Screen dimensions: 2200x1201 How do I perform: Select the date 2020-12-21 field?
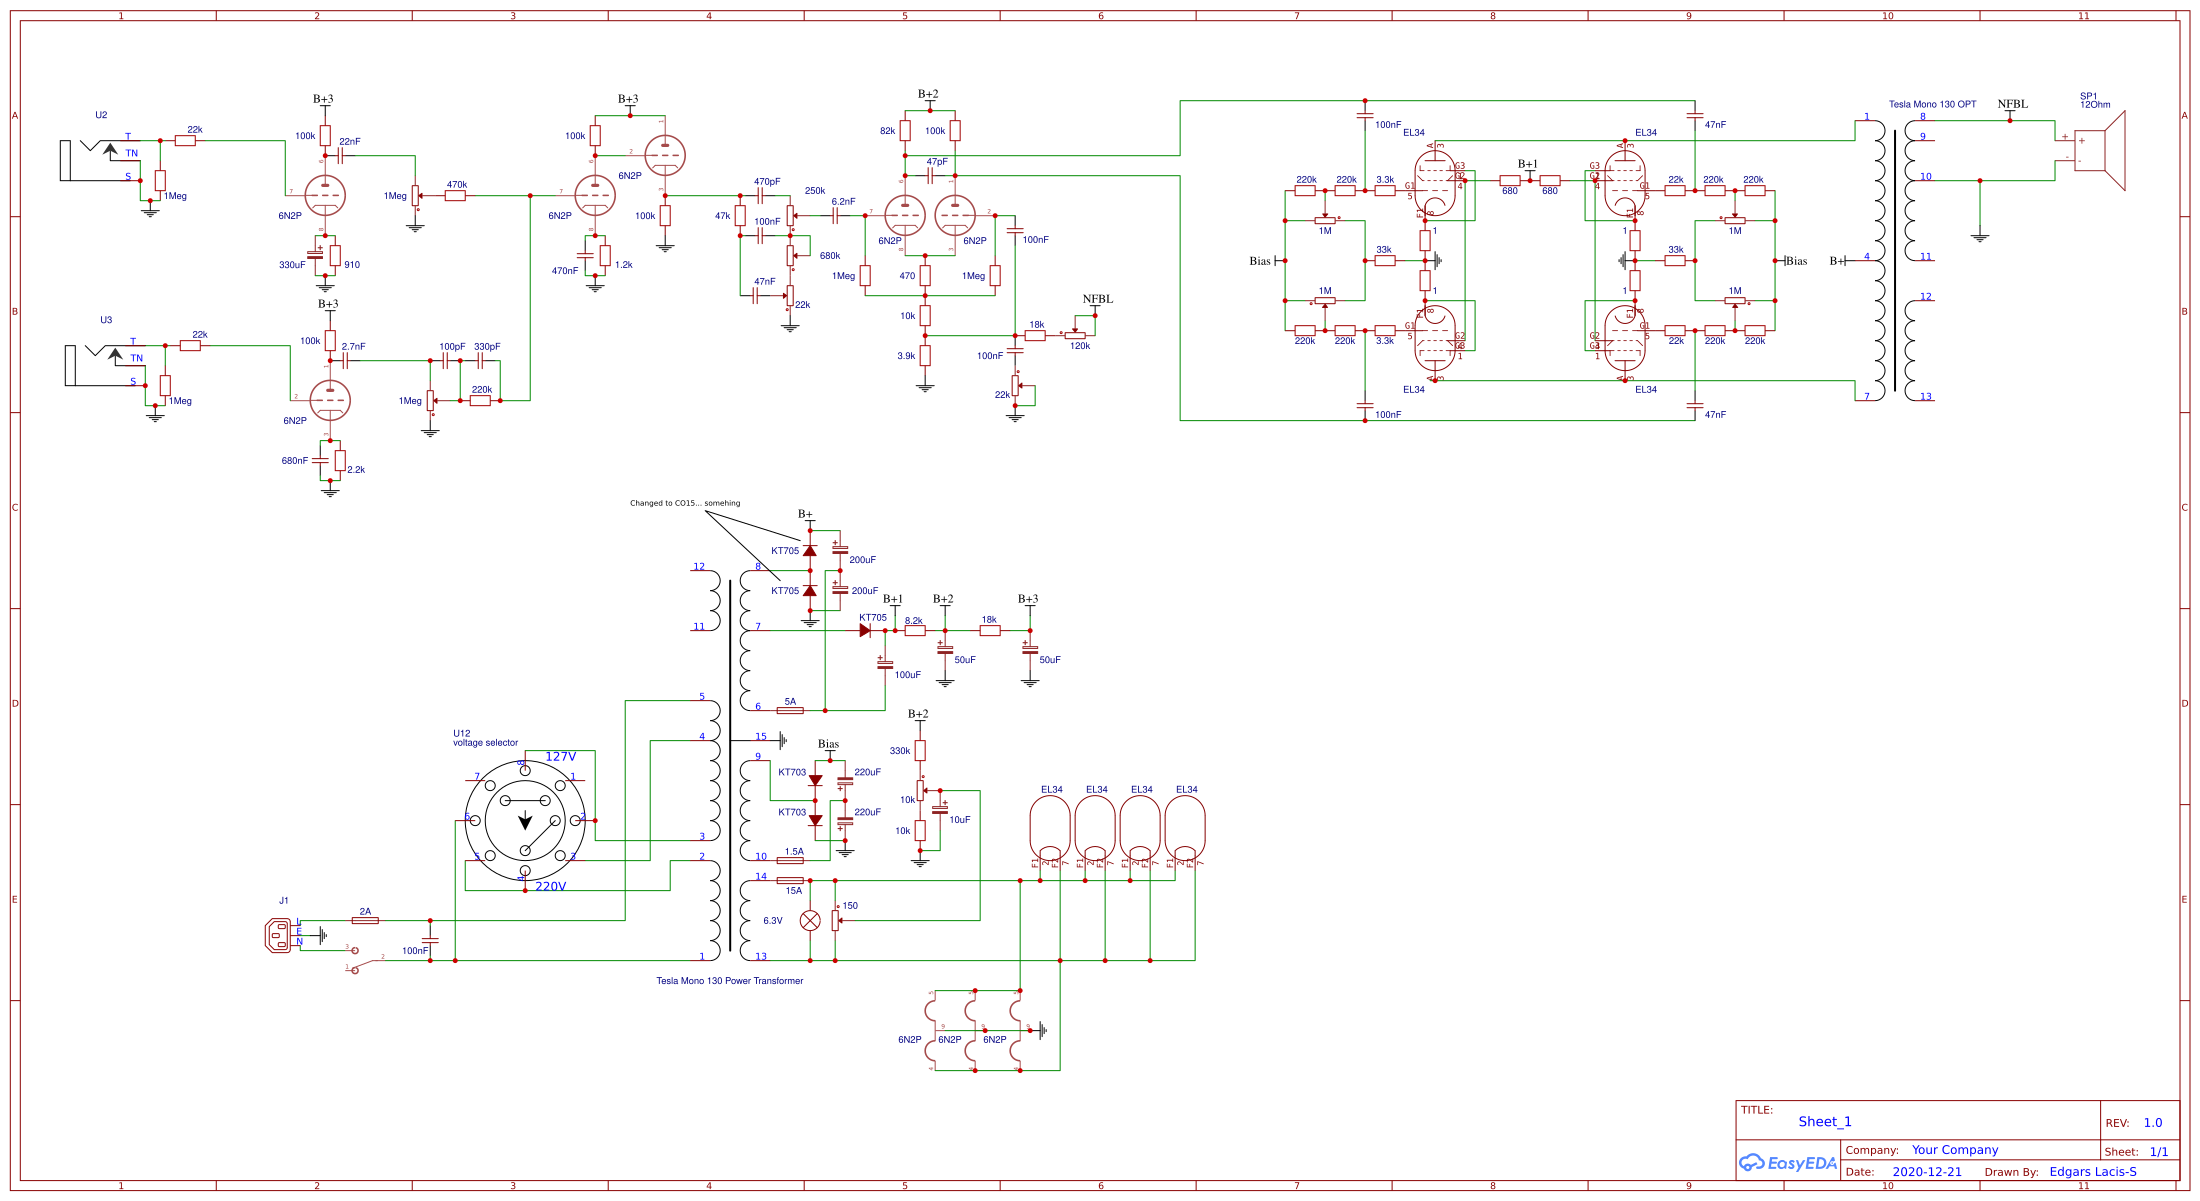click(1927, 1172)
